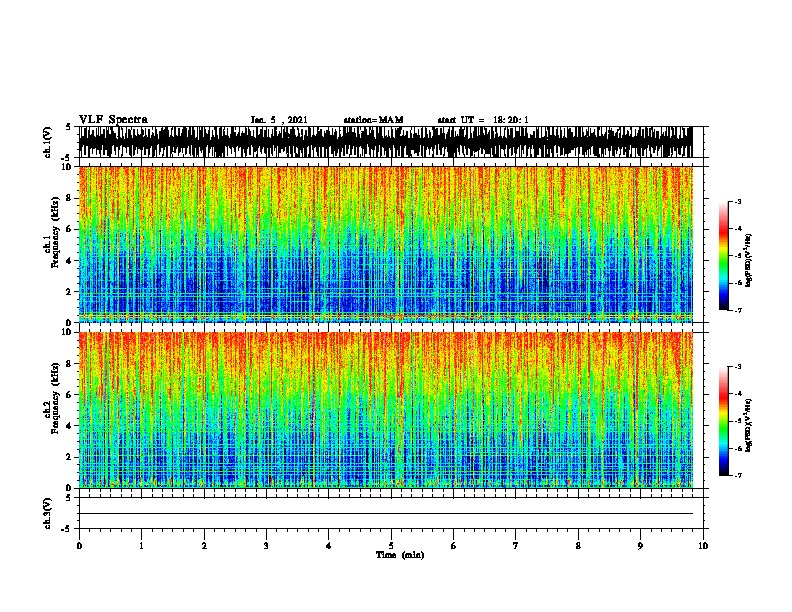Click the ch.1 colorbar label log(PSD)(V²/Hz)

(748, 260)
